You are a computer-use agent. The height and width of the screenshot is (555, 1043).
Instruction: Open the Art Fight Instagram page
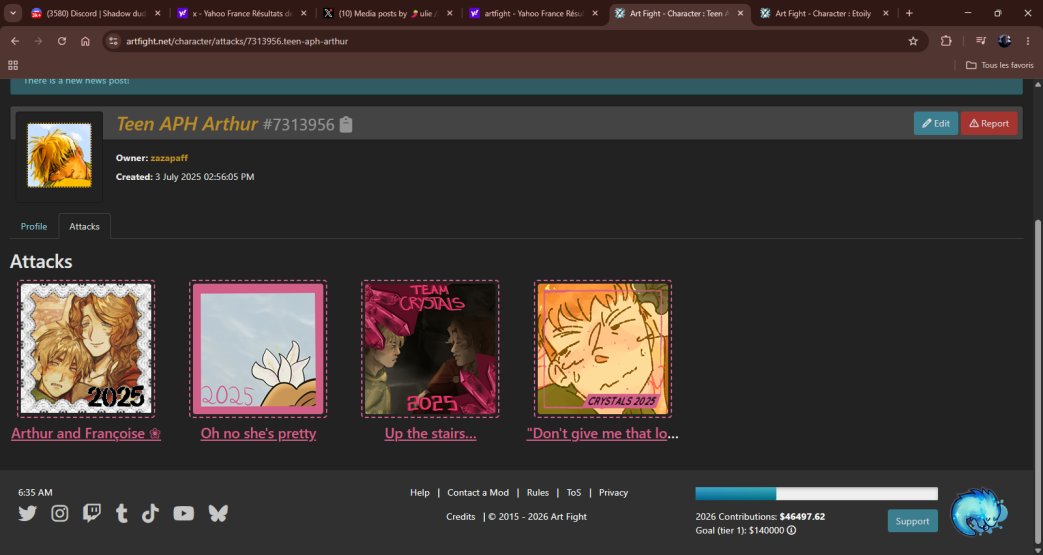(60, 513)
